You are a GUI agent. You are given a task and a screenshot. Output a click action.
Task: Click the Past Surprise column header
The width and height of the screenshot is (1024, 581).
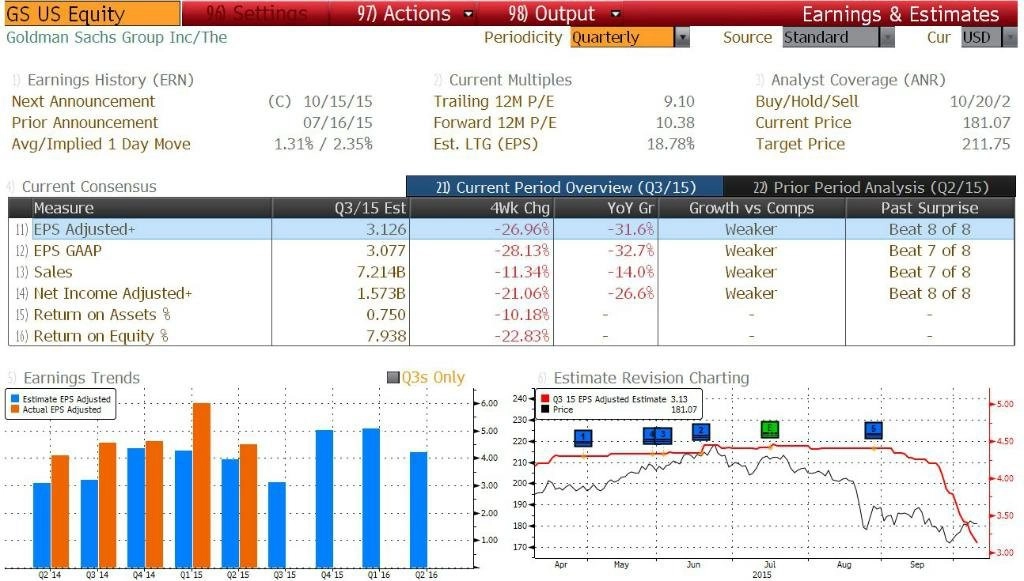[929, 208]
